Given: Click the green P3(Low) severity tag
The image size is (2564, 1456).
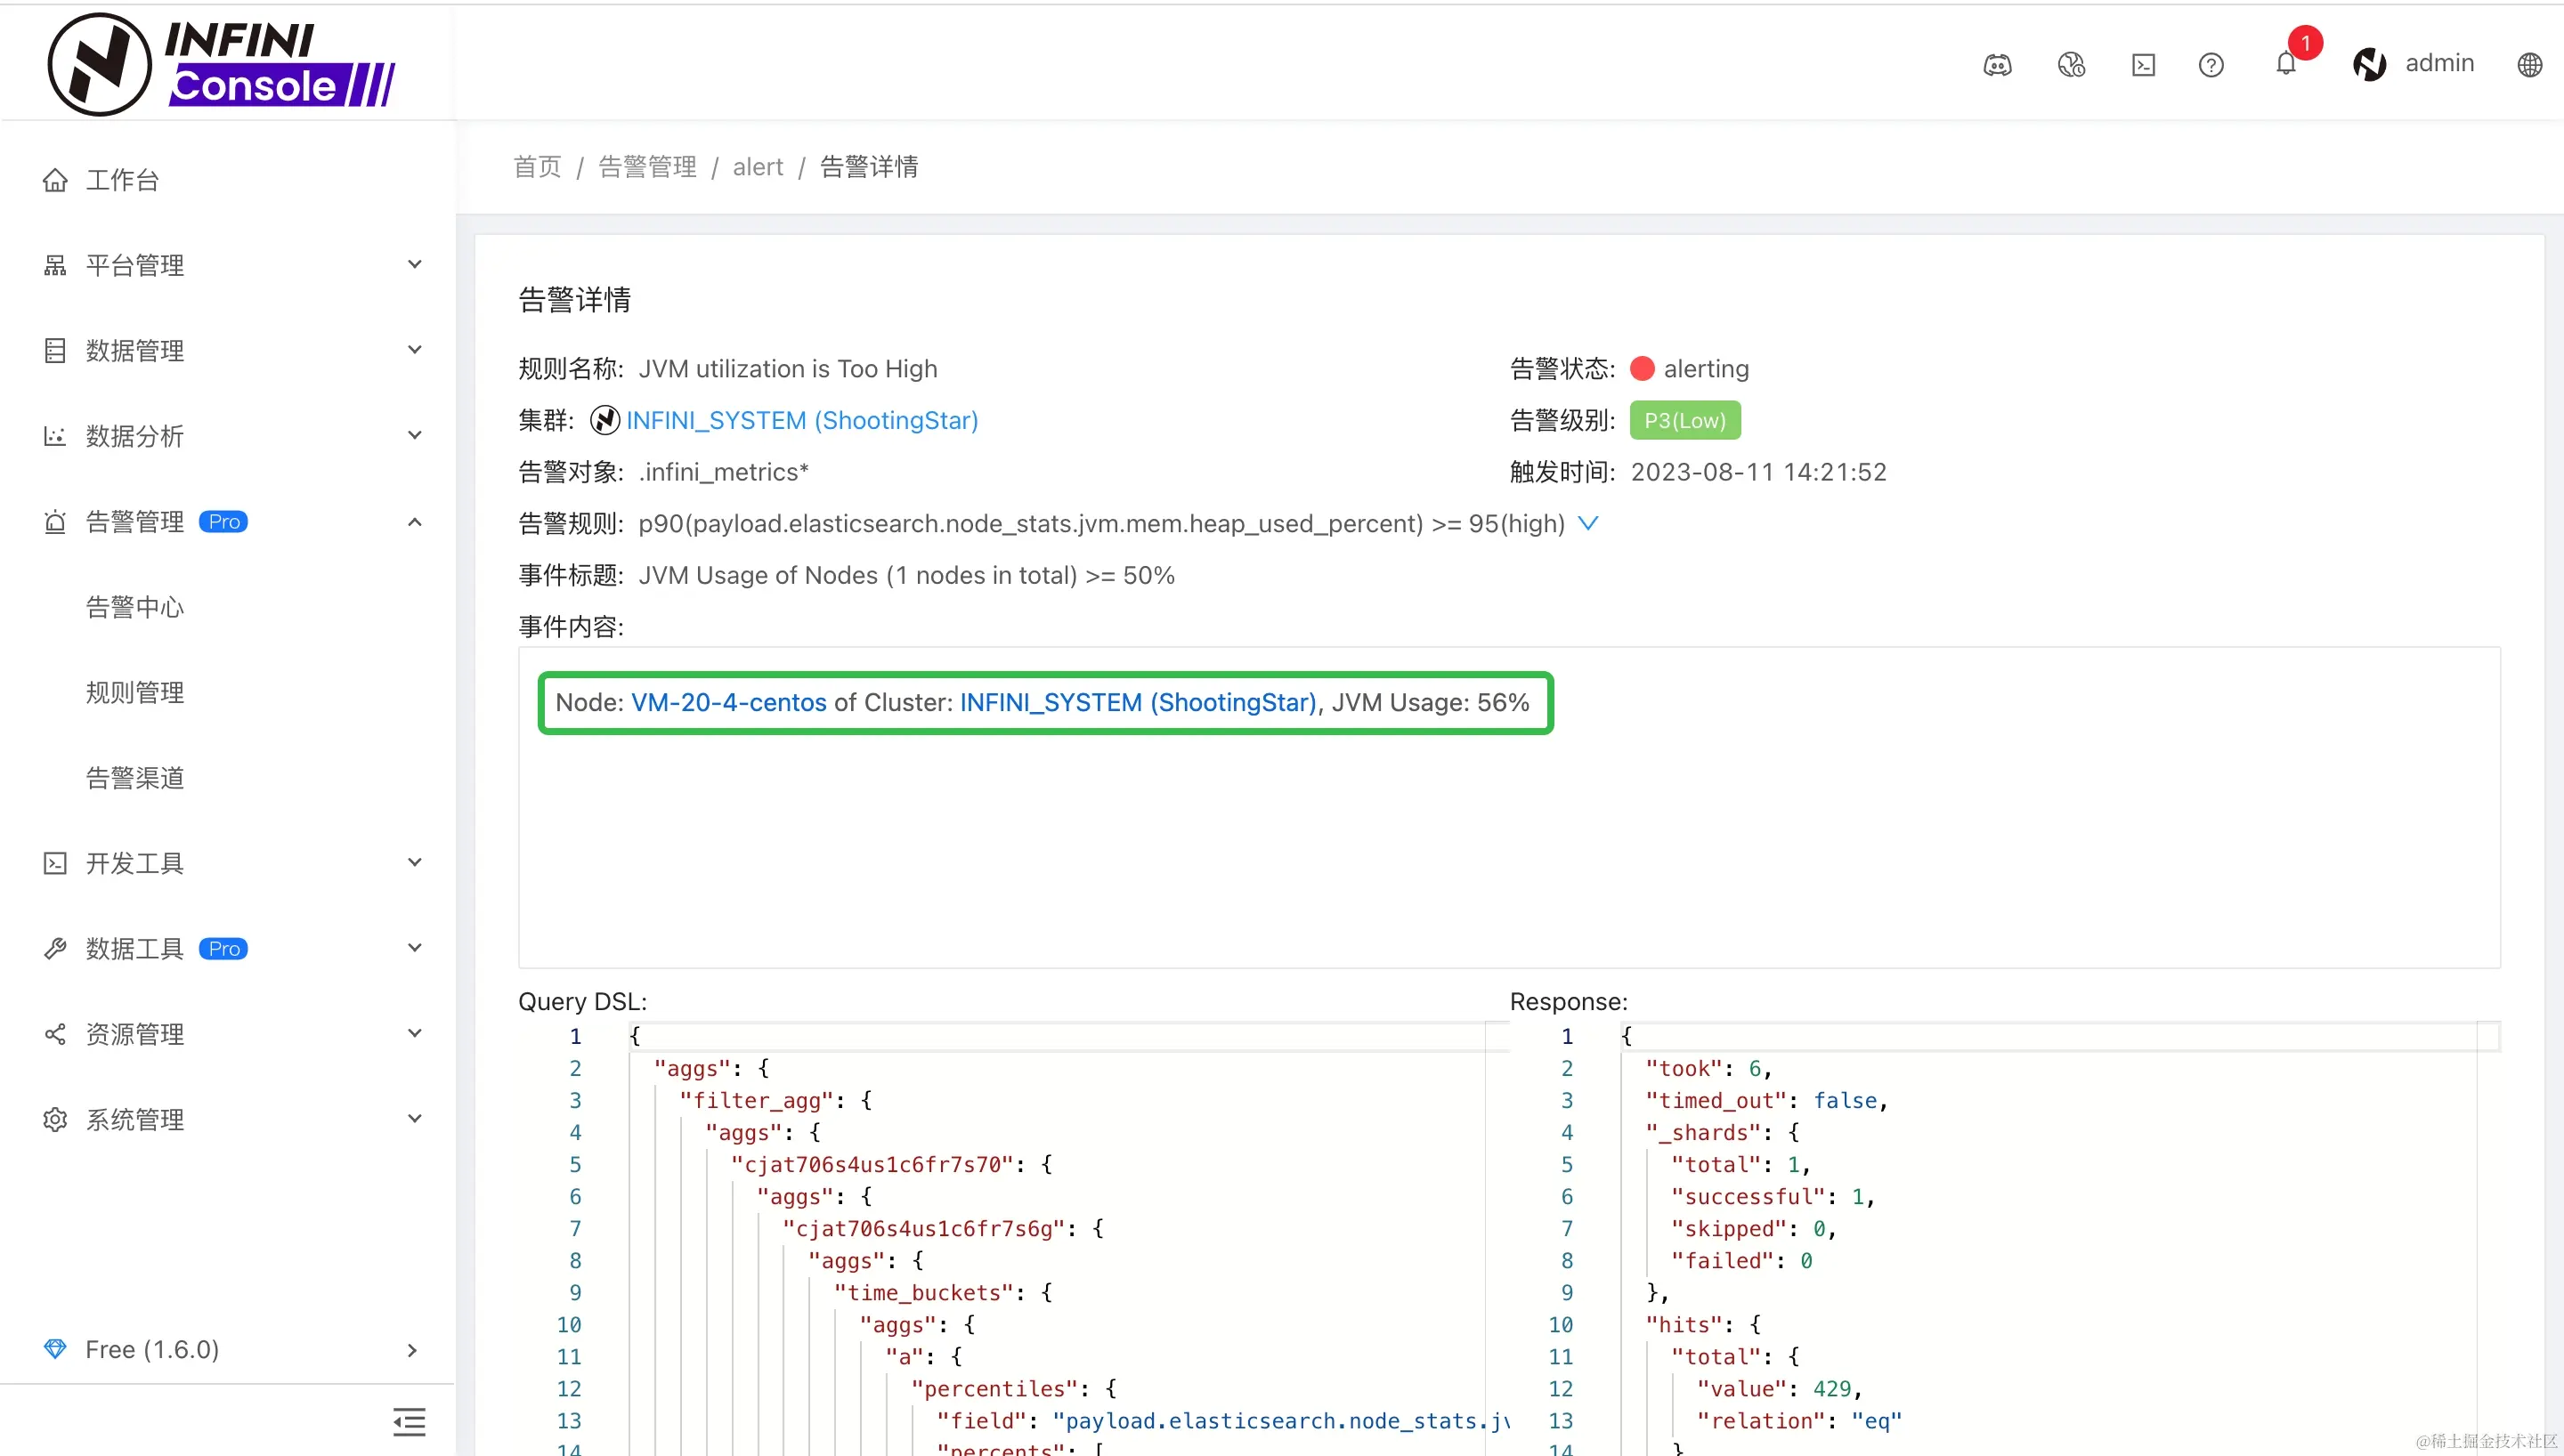Looking at the screenshot, I should (1684, 420).
